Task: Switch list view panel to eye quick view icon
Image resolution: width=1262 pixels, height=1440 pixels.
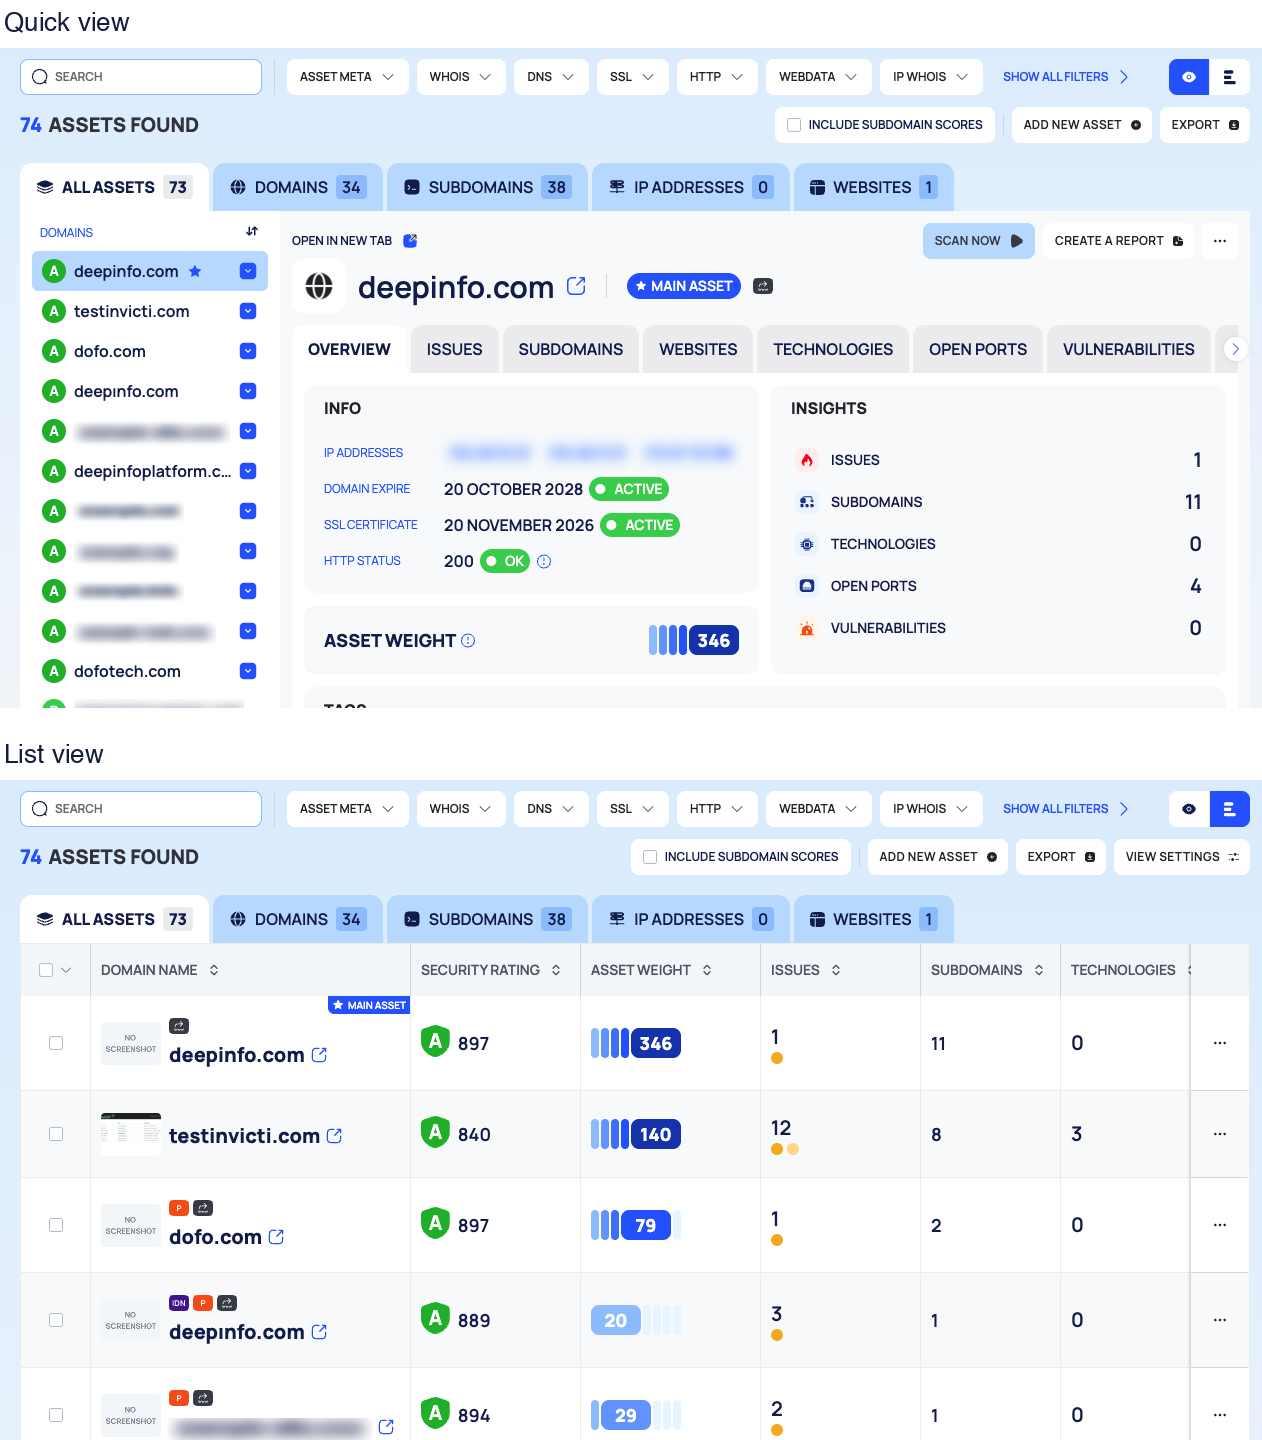Action: [1189, 809]
